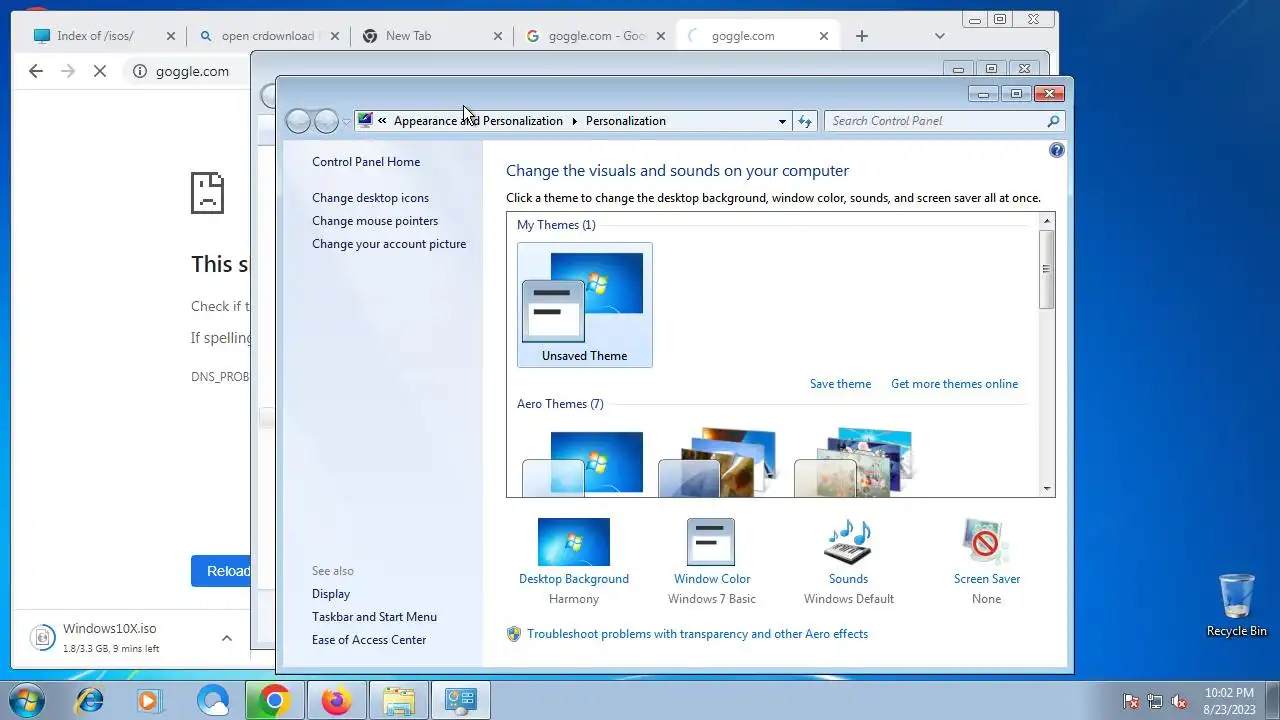Screen dimensions: 1280x720
Task: Select the Unsaved Theme thumbnail
Action: click(585, 305)
